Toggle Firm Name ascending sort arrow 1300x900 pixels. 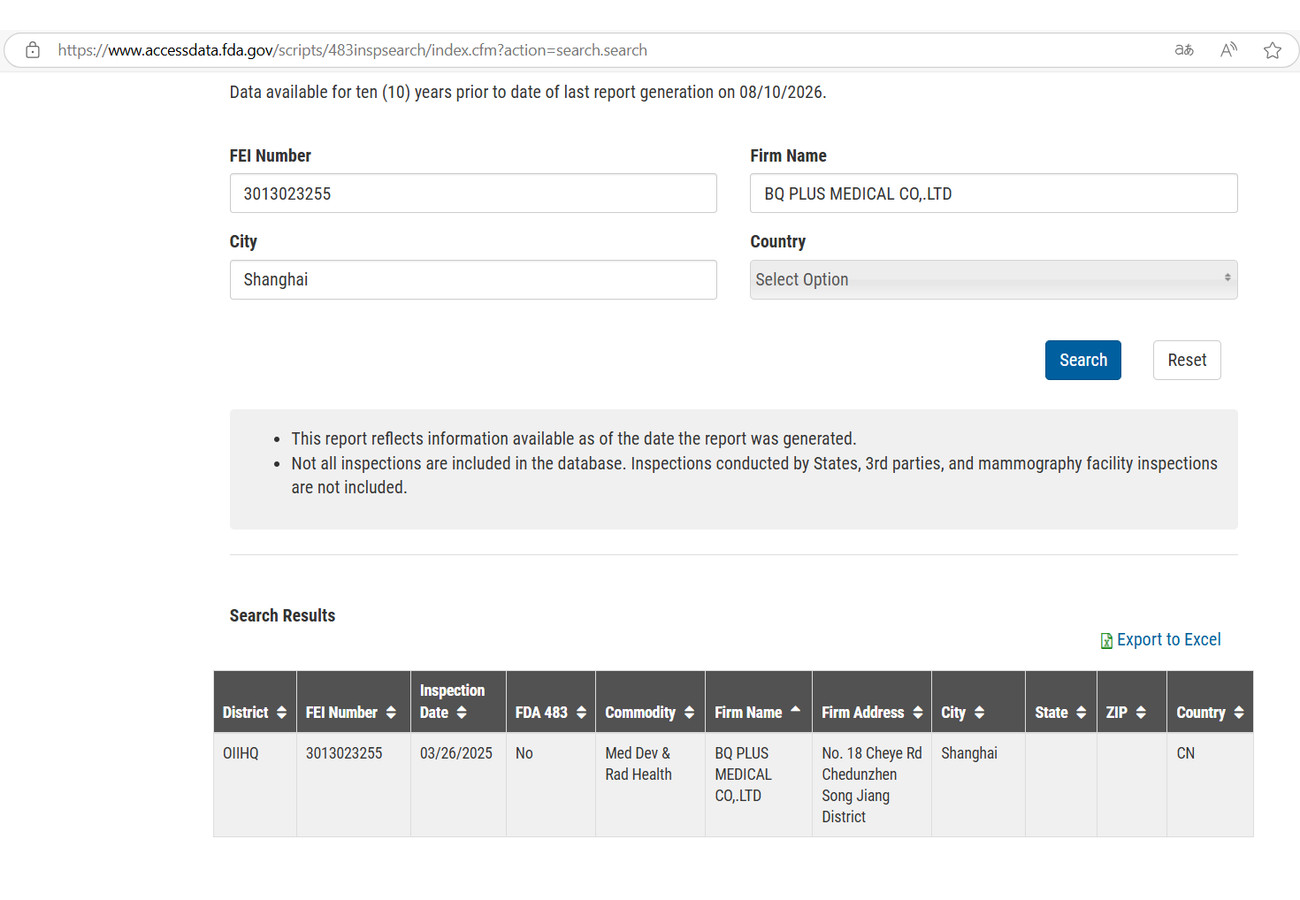(x=795, y=710)
